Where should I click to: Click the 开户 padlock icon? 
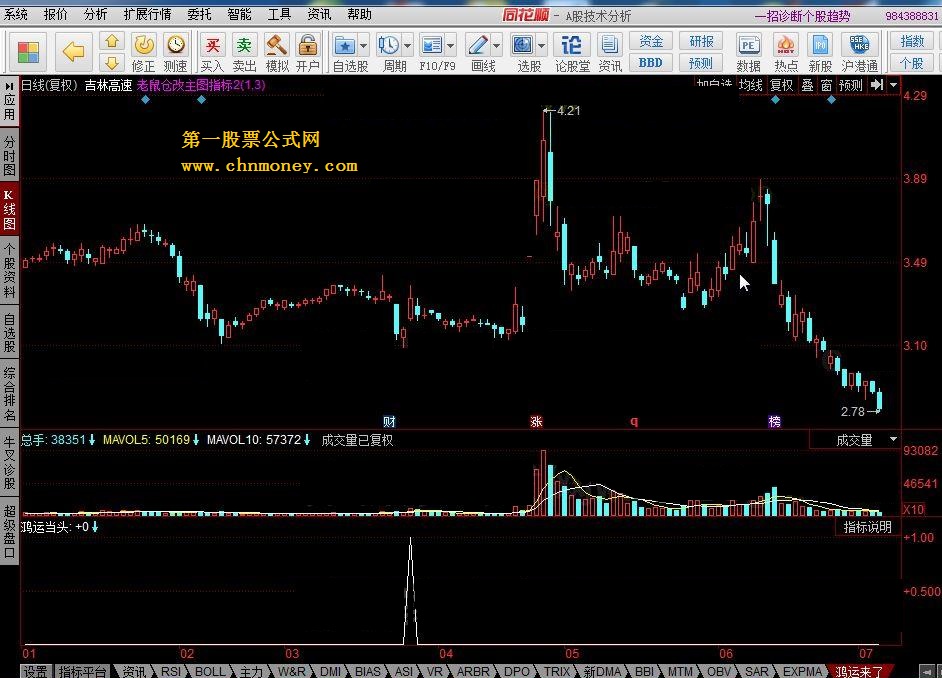pyautogui.click(x=308, y=44)
